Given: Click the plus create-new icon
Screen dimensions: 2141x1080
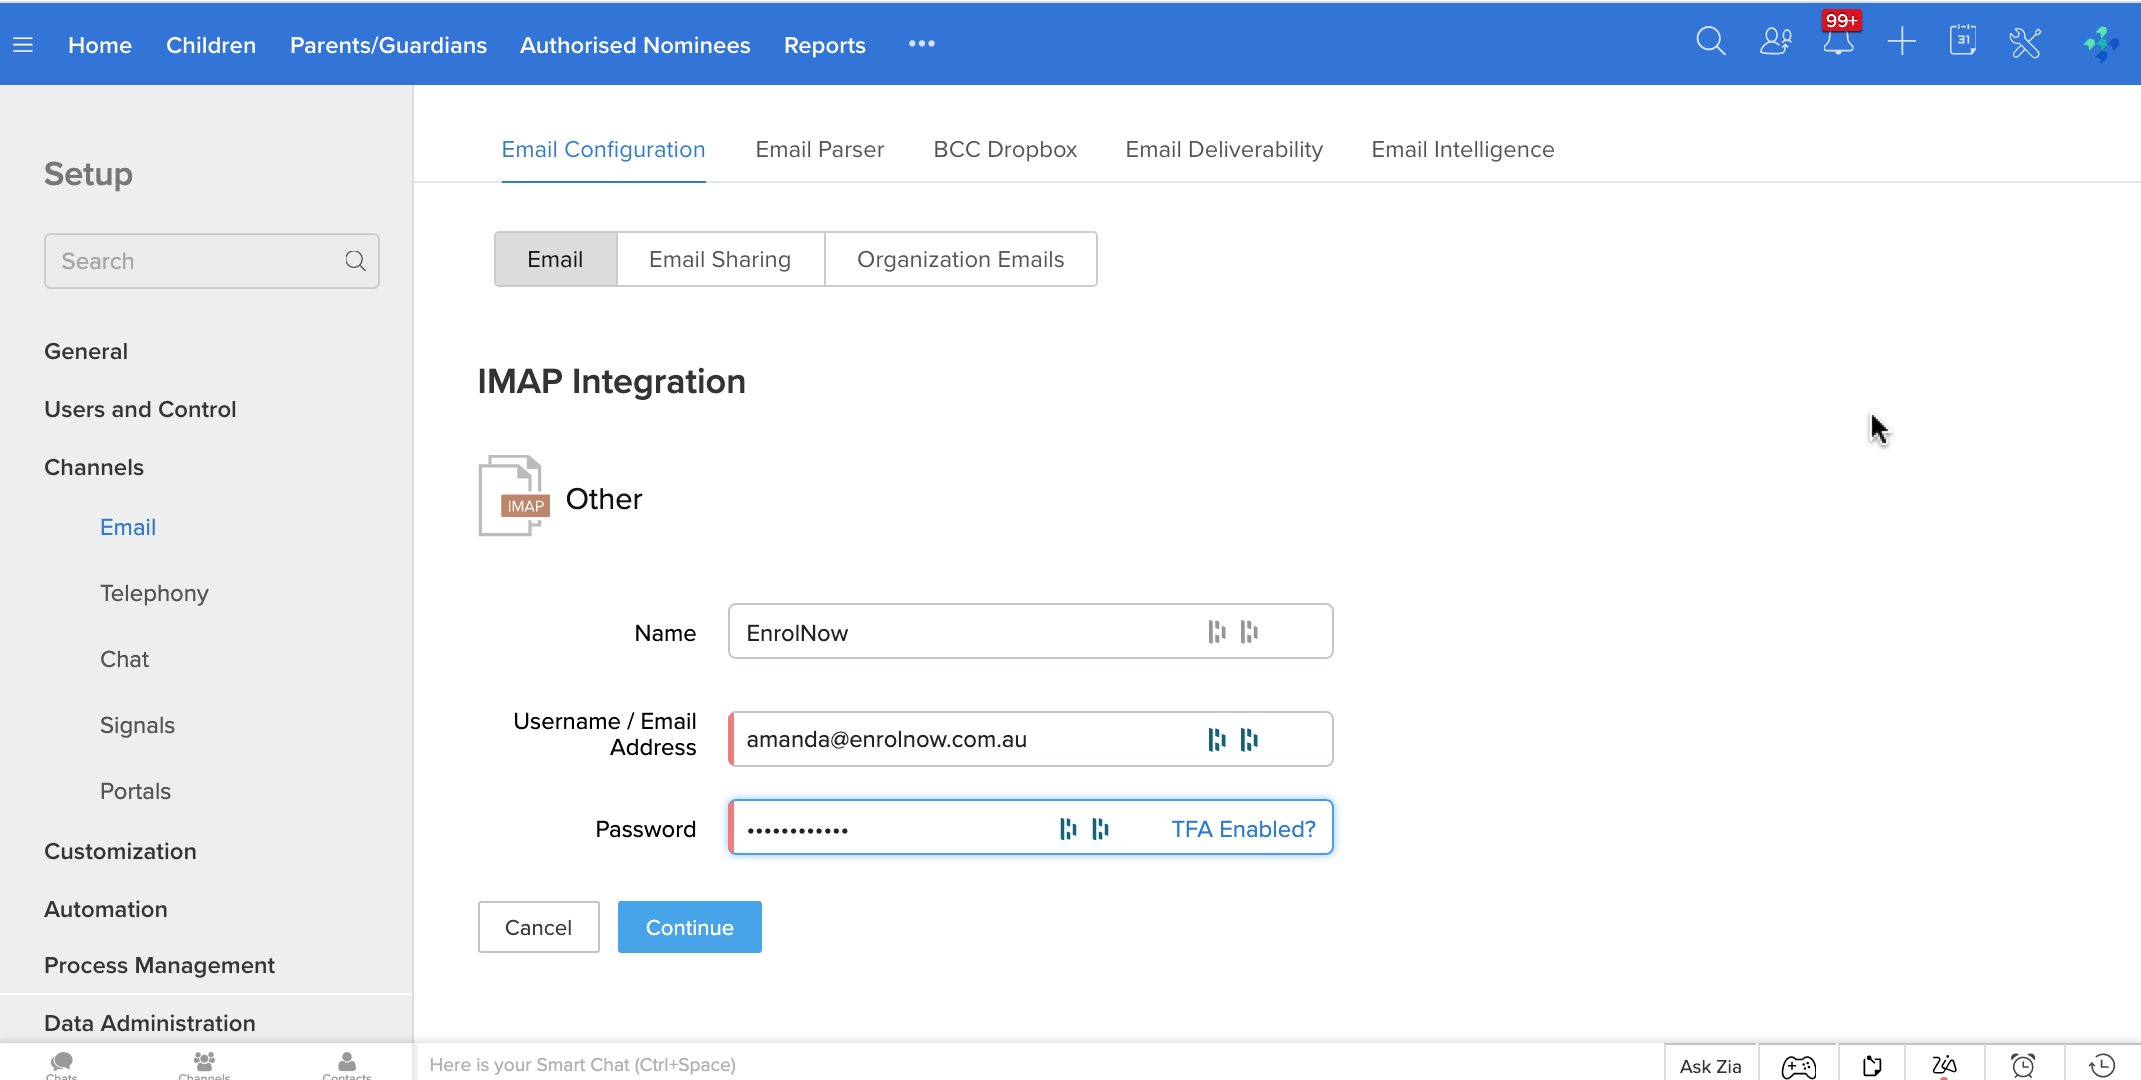Looking at the screenshot, I should pyautogui.click(x=1901, y=42).
